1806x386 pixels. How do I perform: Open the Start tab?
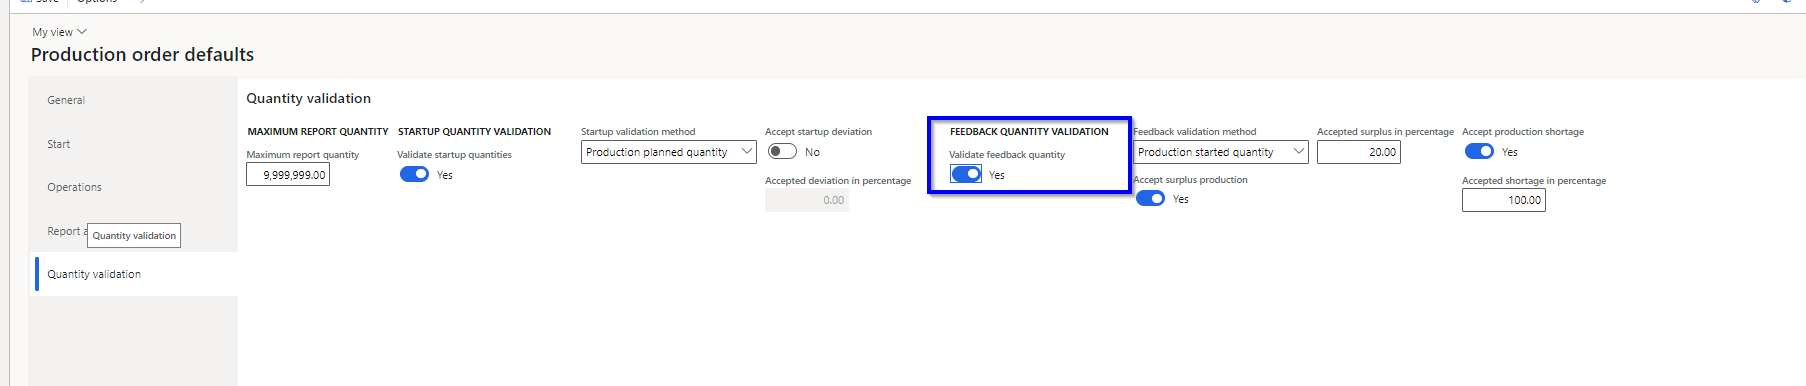[59, 144]
